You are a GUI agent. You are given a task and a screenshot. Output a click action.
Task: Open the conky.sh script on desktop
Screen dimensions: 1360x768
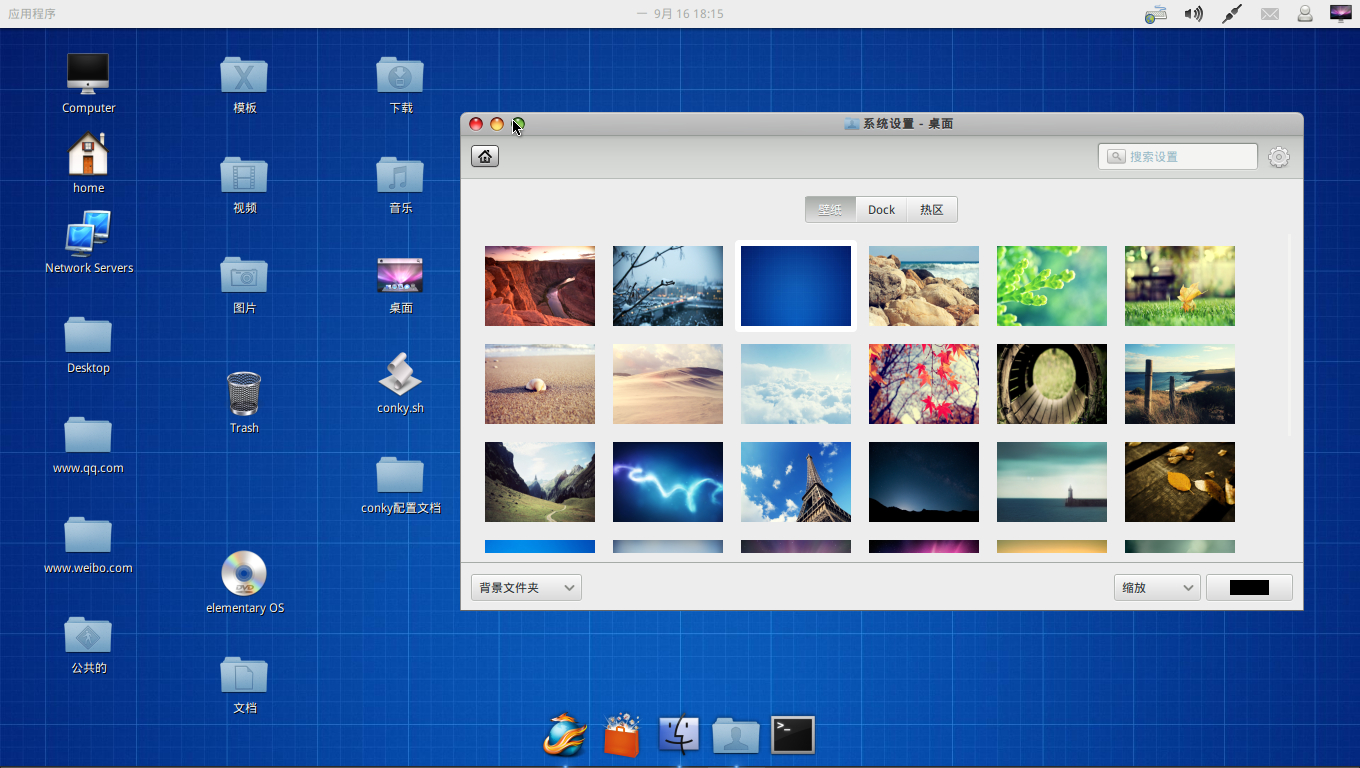pos(400,375)
